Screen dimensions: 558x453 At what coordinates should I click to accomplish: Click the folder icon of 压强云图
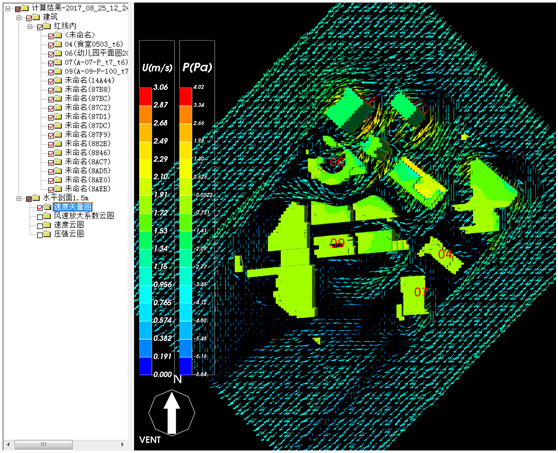click(47, 234)
